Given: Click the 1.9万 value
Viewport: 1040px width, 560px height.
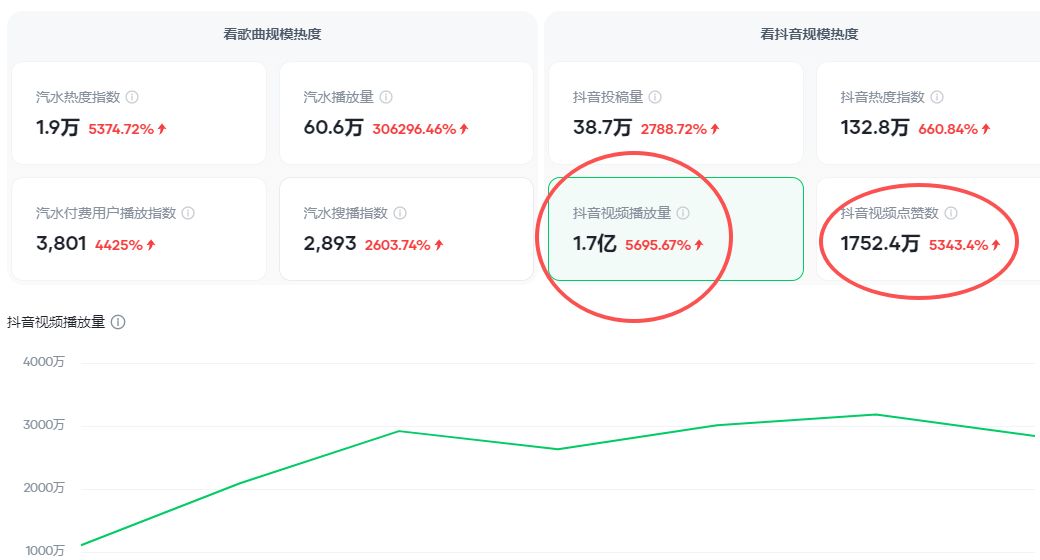Looking at the screenshot, I should point(58,127).
